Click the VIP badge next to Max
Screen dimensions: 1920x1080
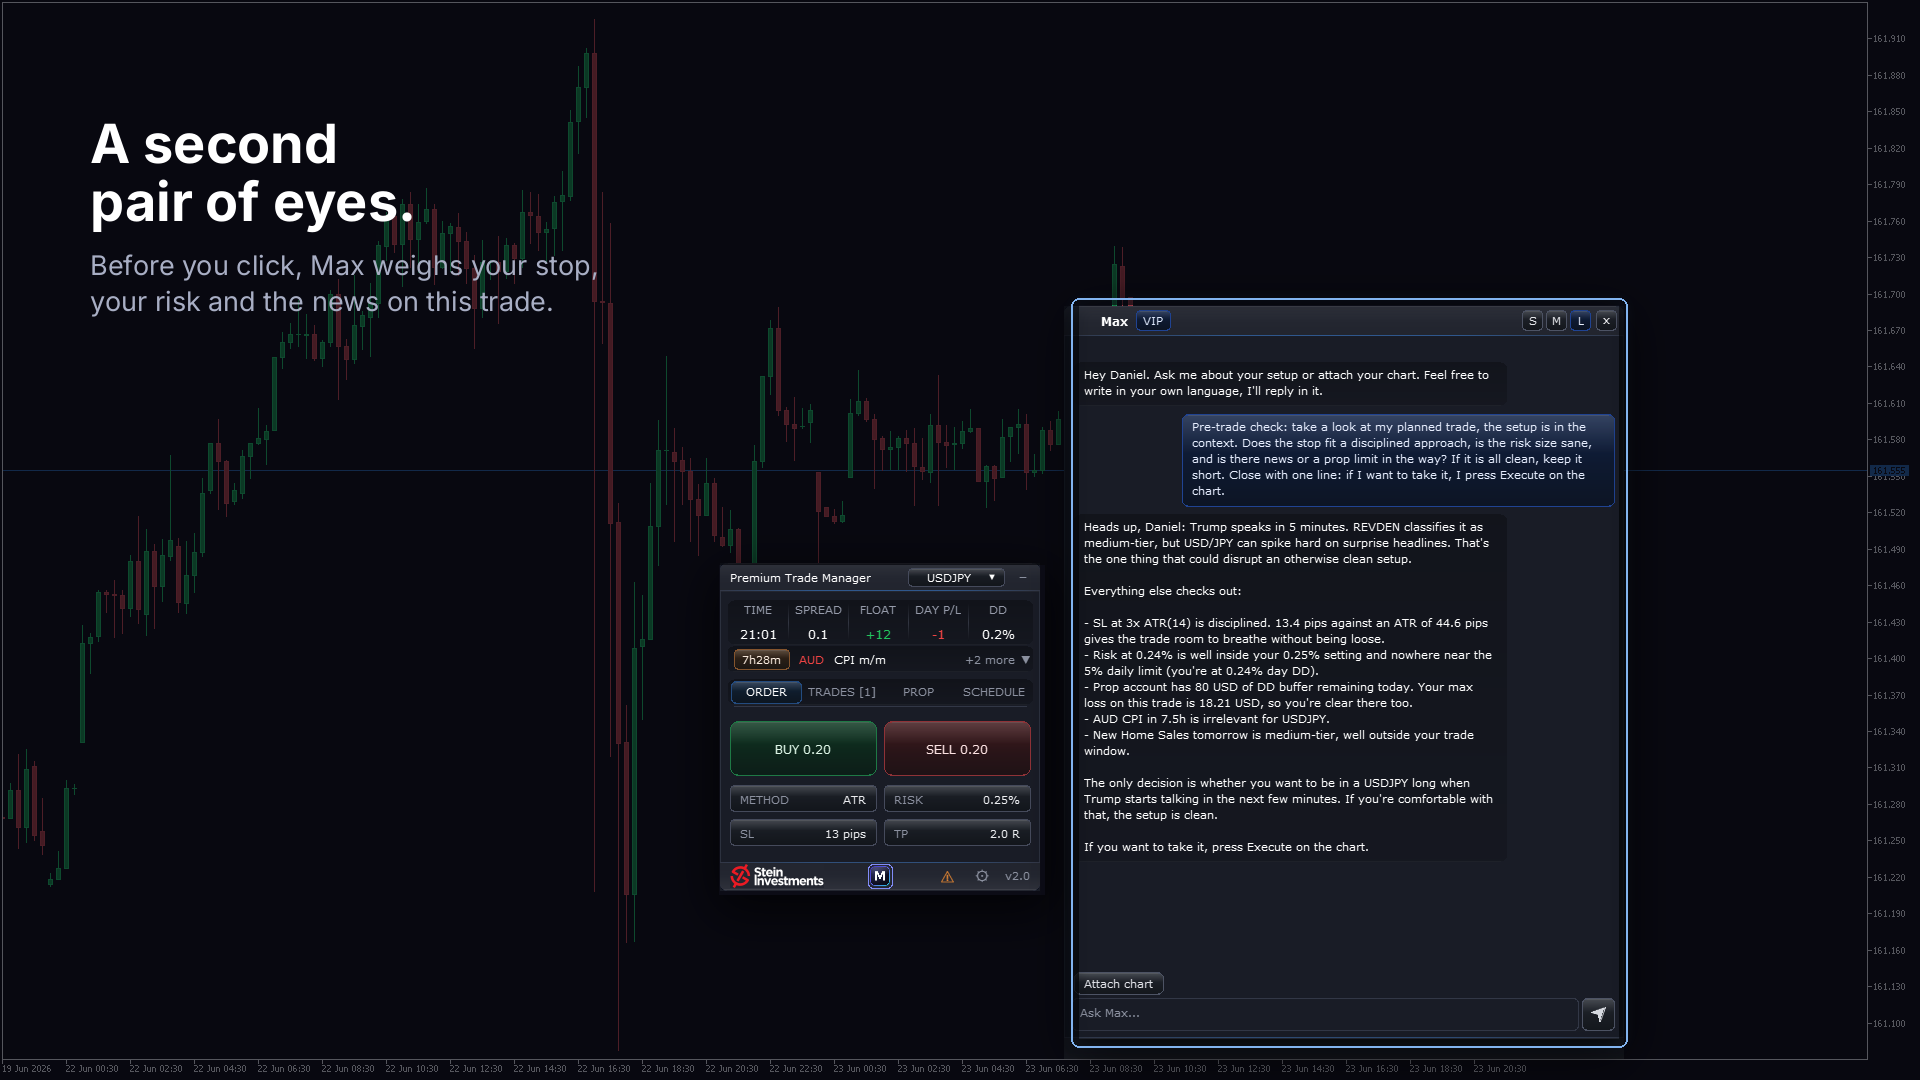(x=1153, y=321)
